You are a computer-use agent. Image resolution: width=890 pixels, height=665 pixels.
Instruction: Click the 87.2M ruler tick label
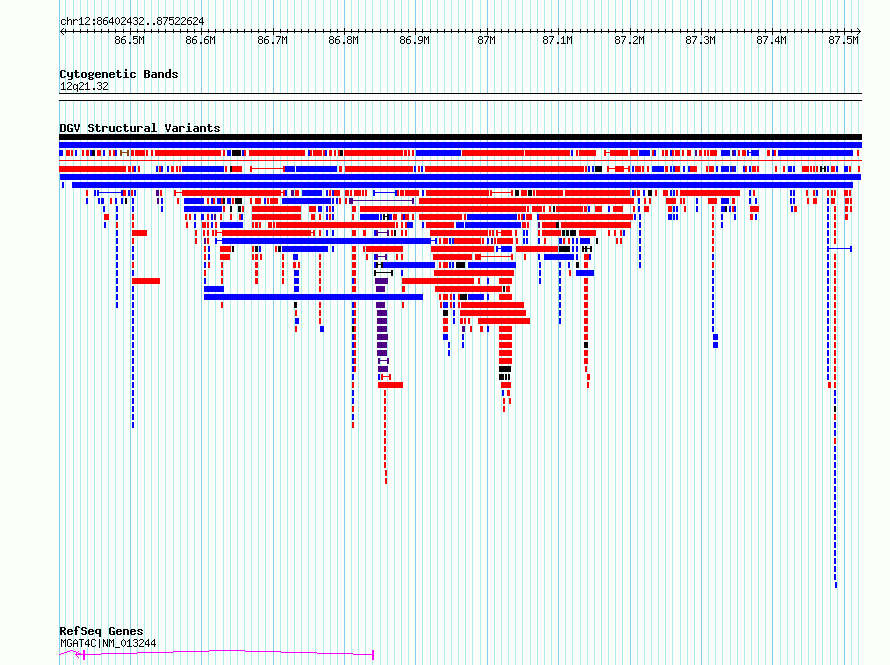click(629, 40)
